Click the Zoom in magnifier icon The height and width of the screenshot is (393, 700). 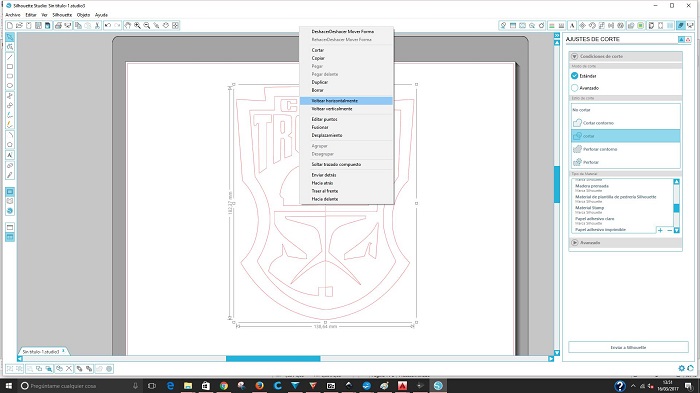click(x=138, y=26)
